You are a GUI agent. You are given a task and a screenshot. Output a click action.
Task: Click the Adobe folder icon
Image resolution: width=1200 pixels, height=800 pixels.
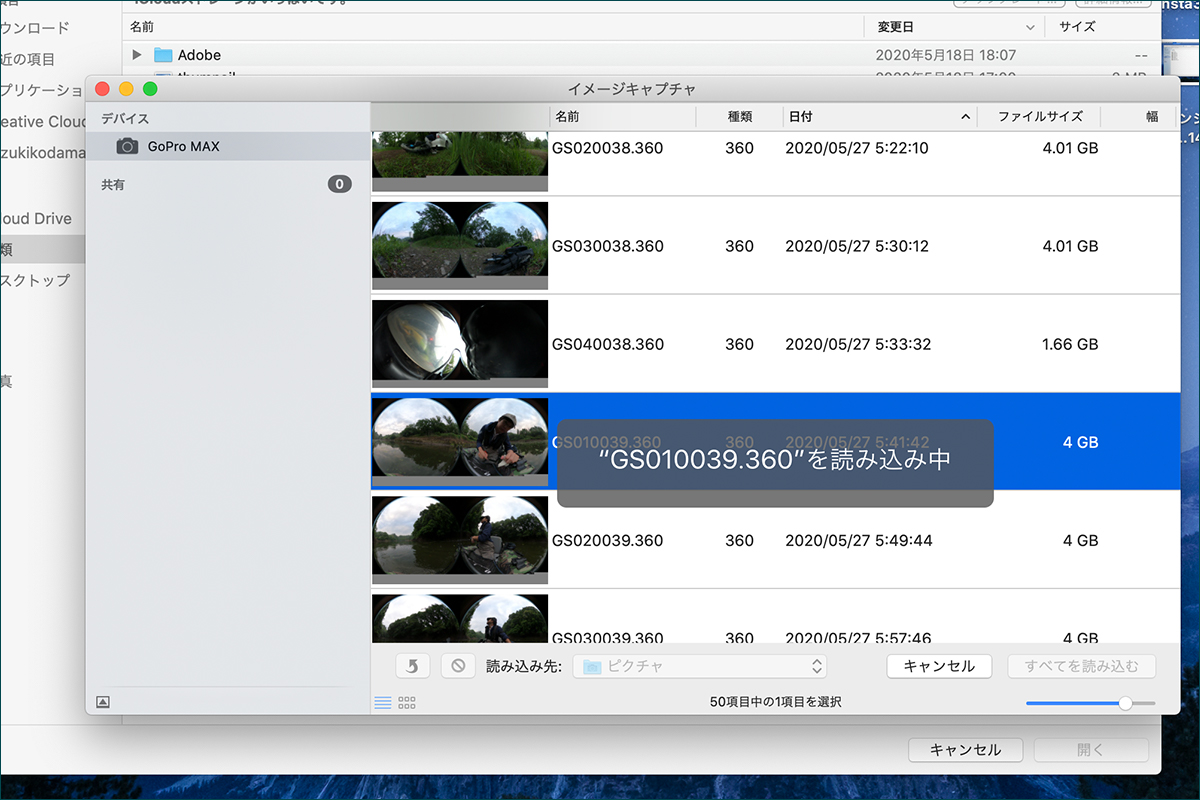163,55
